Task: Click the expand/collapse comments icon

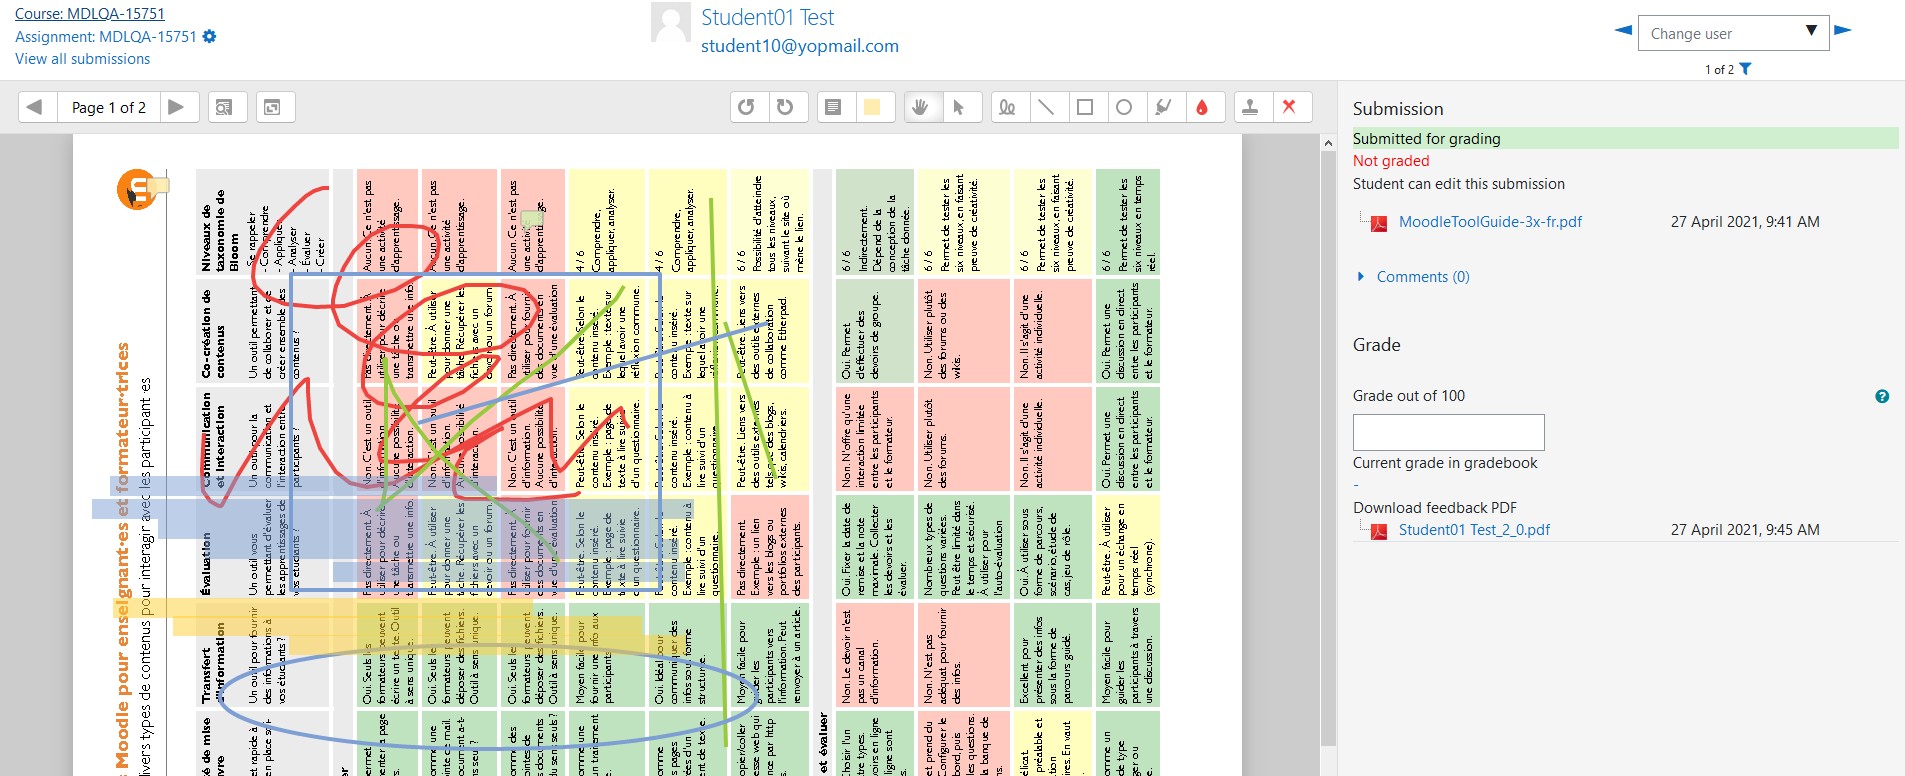Action: pos(273,107)
